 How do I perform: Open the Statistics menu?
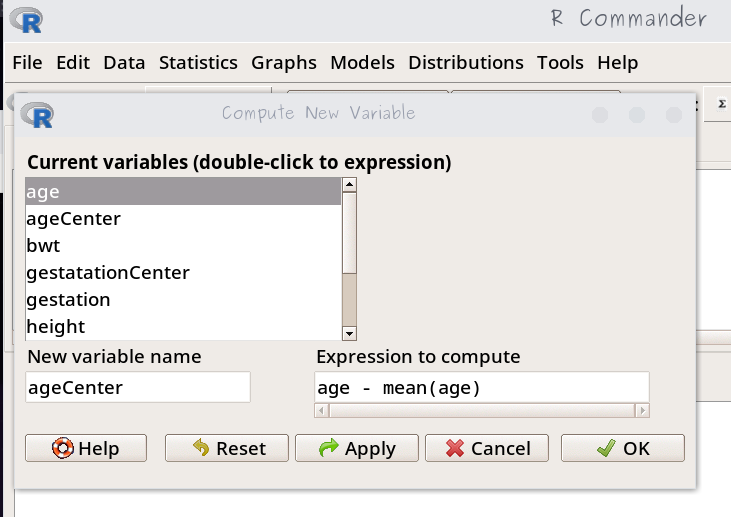tap(198, 63)
